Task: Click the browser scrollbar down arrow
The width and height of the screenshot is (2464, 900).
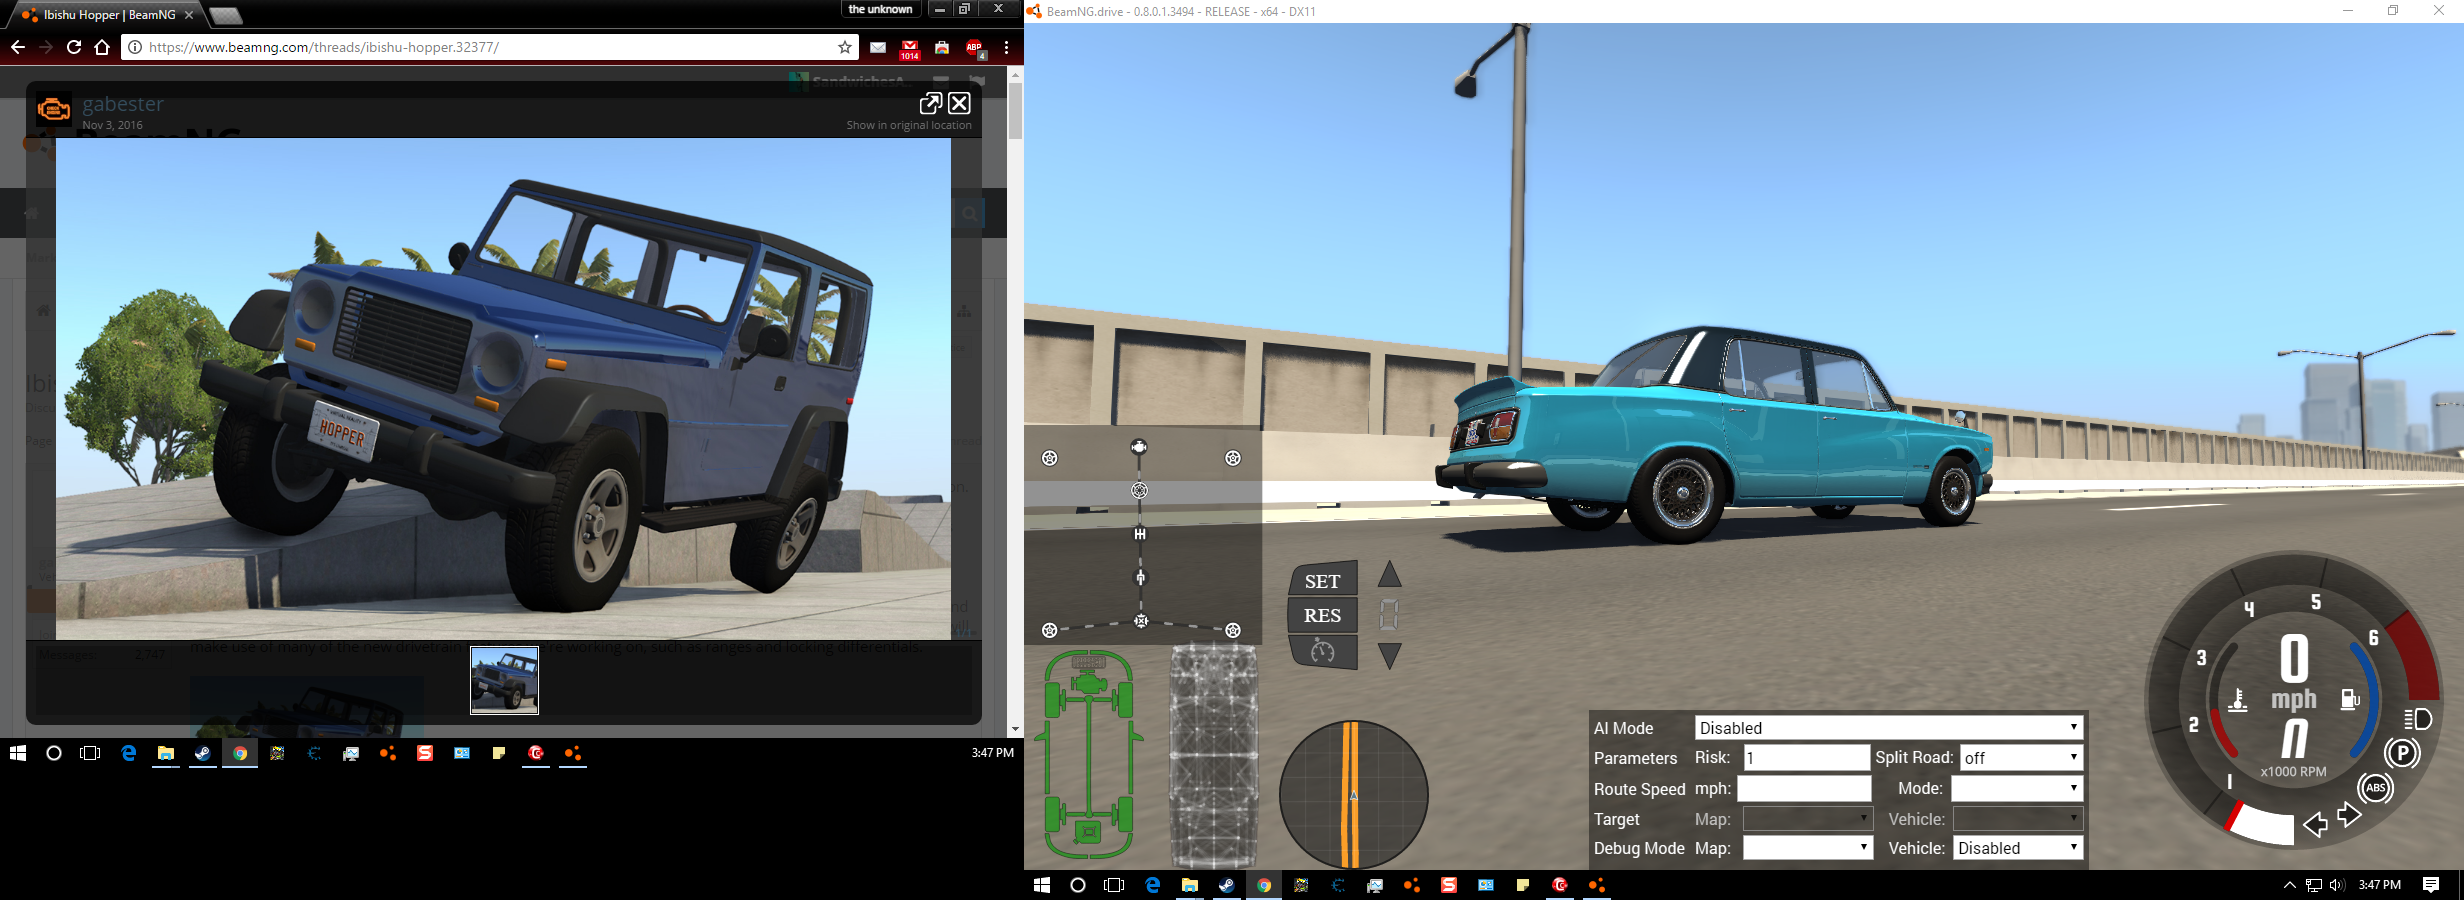Action: [x=1015, y=730]
